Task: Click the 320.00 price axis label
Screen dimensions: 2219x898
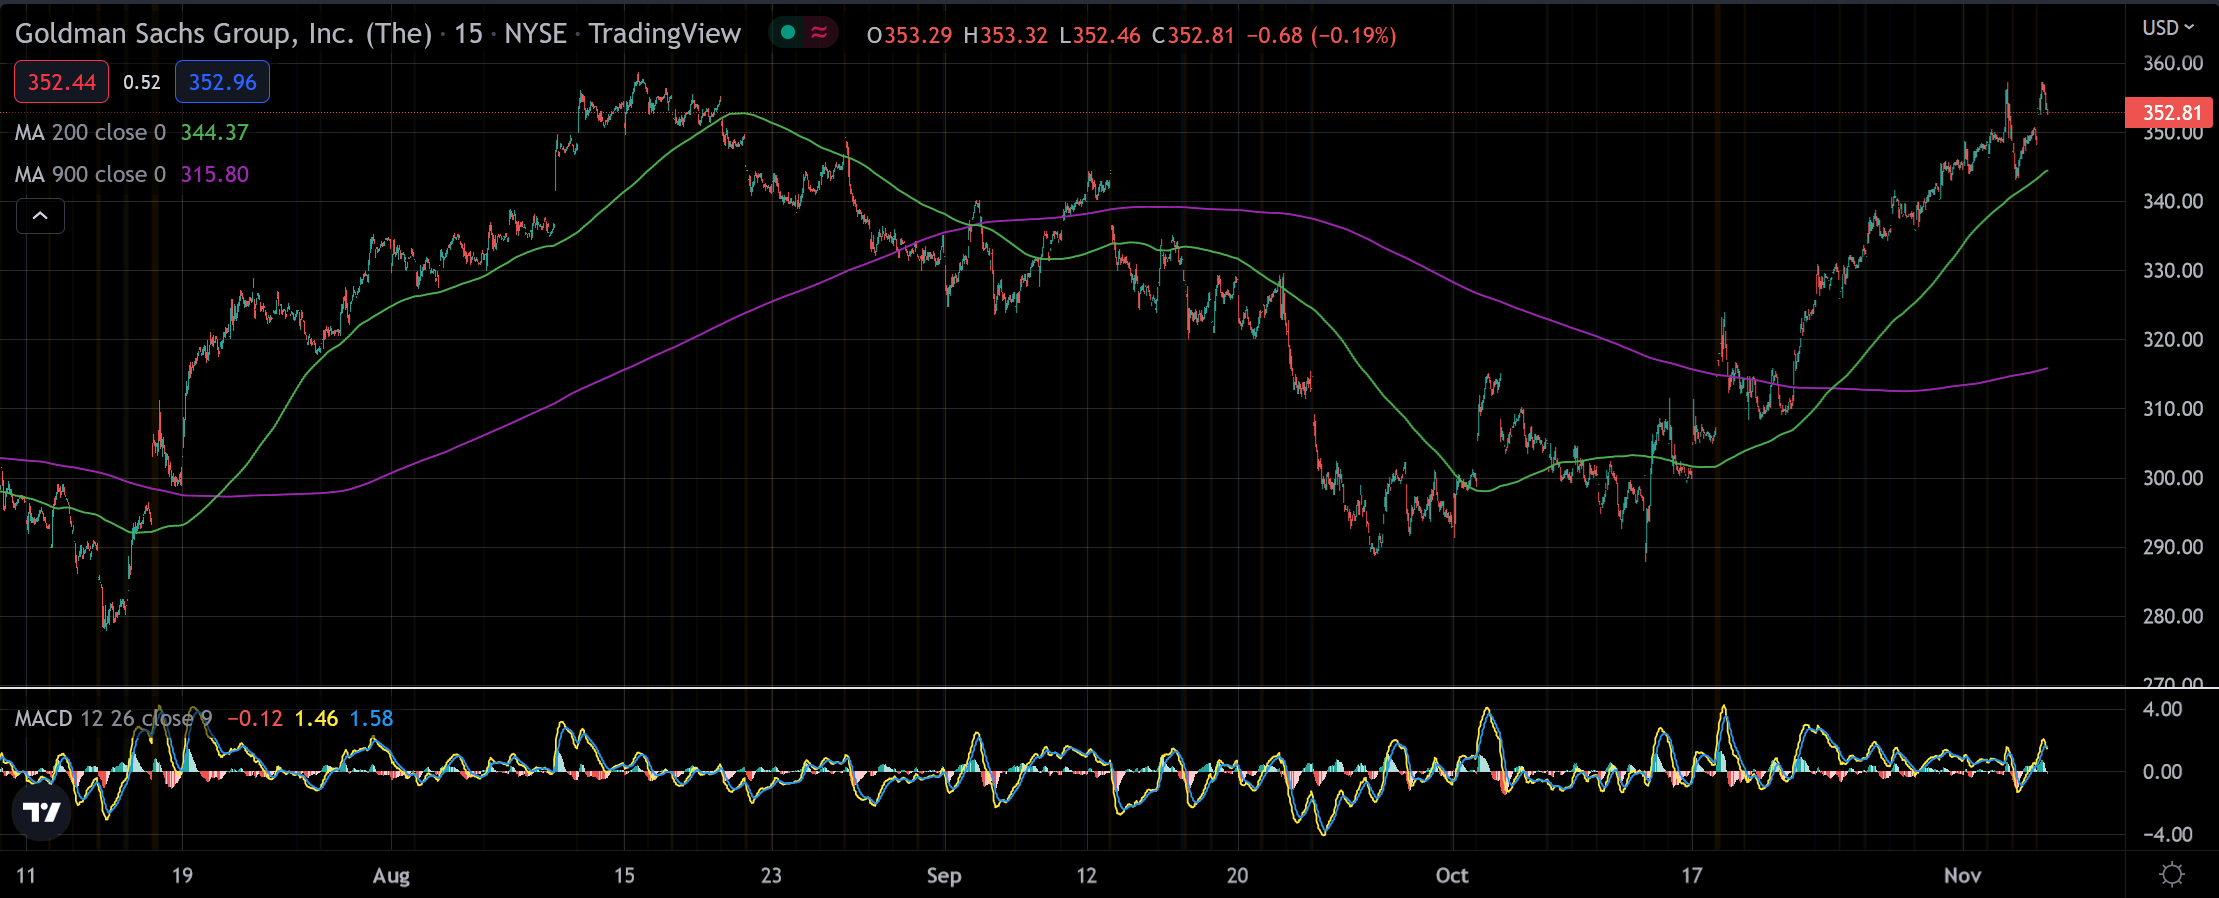Action: [2172, 339]
